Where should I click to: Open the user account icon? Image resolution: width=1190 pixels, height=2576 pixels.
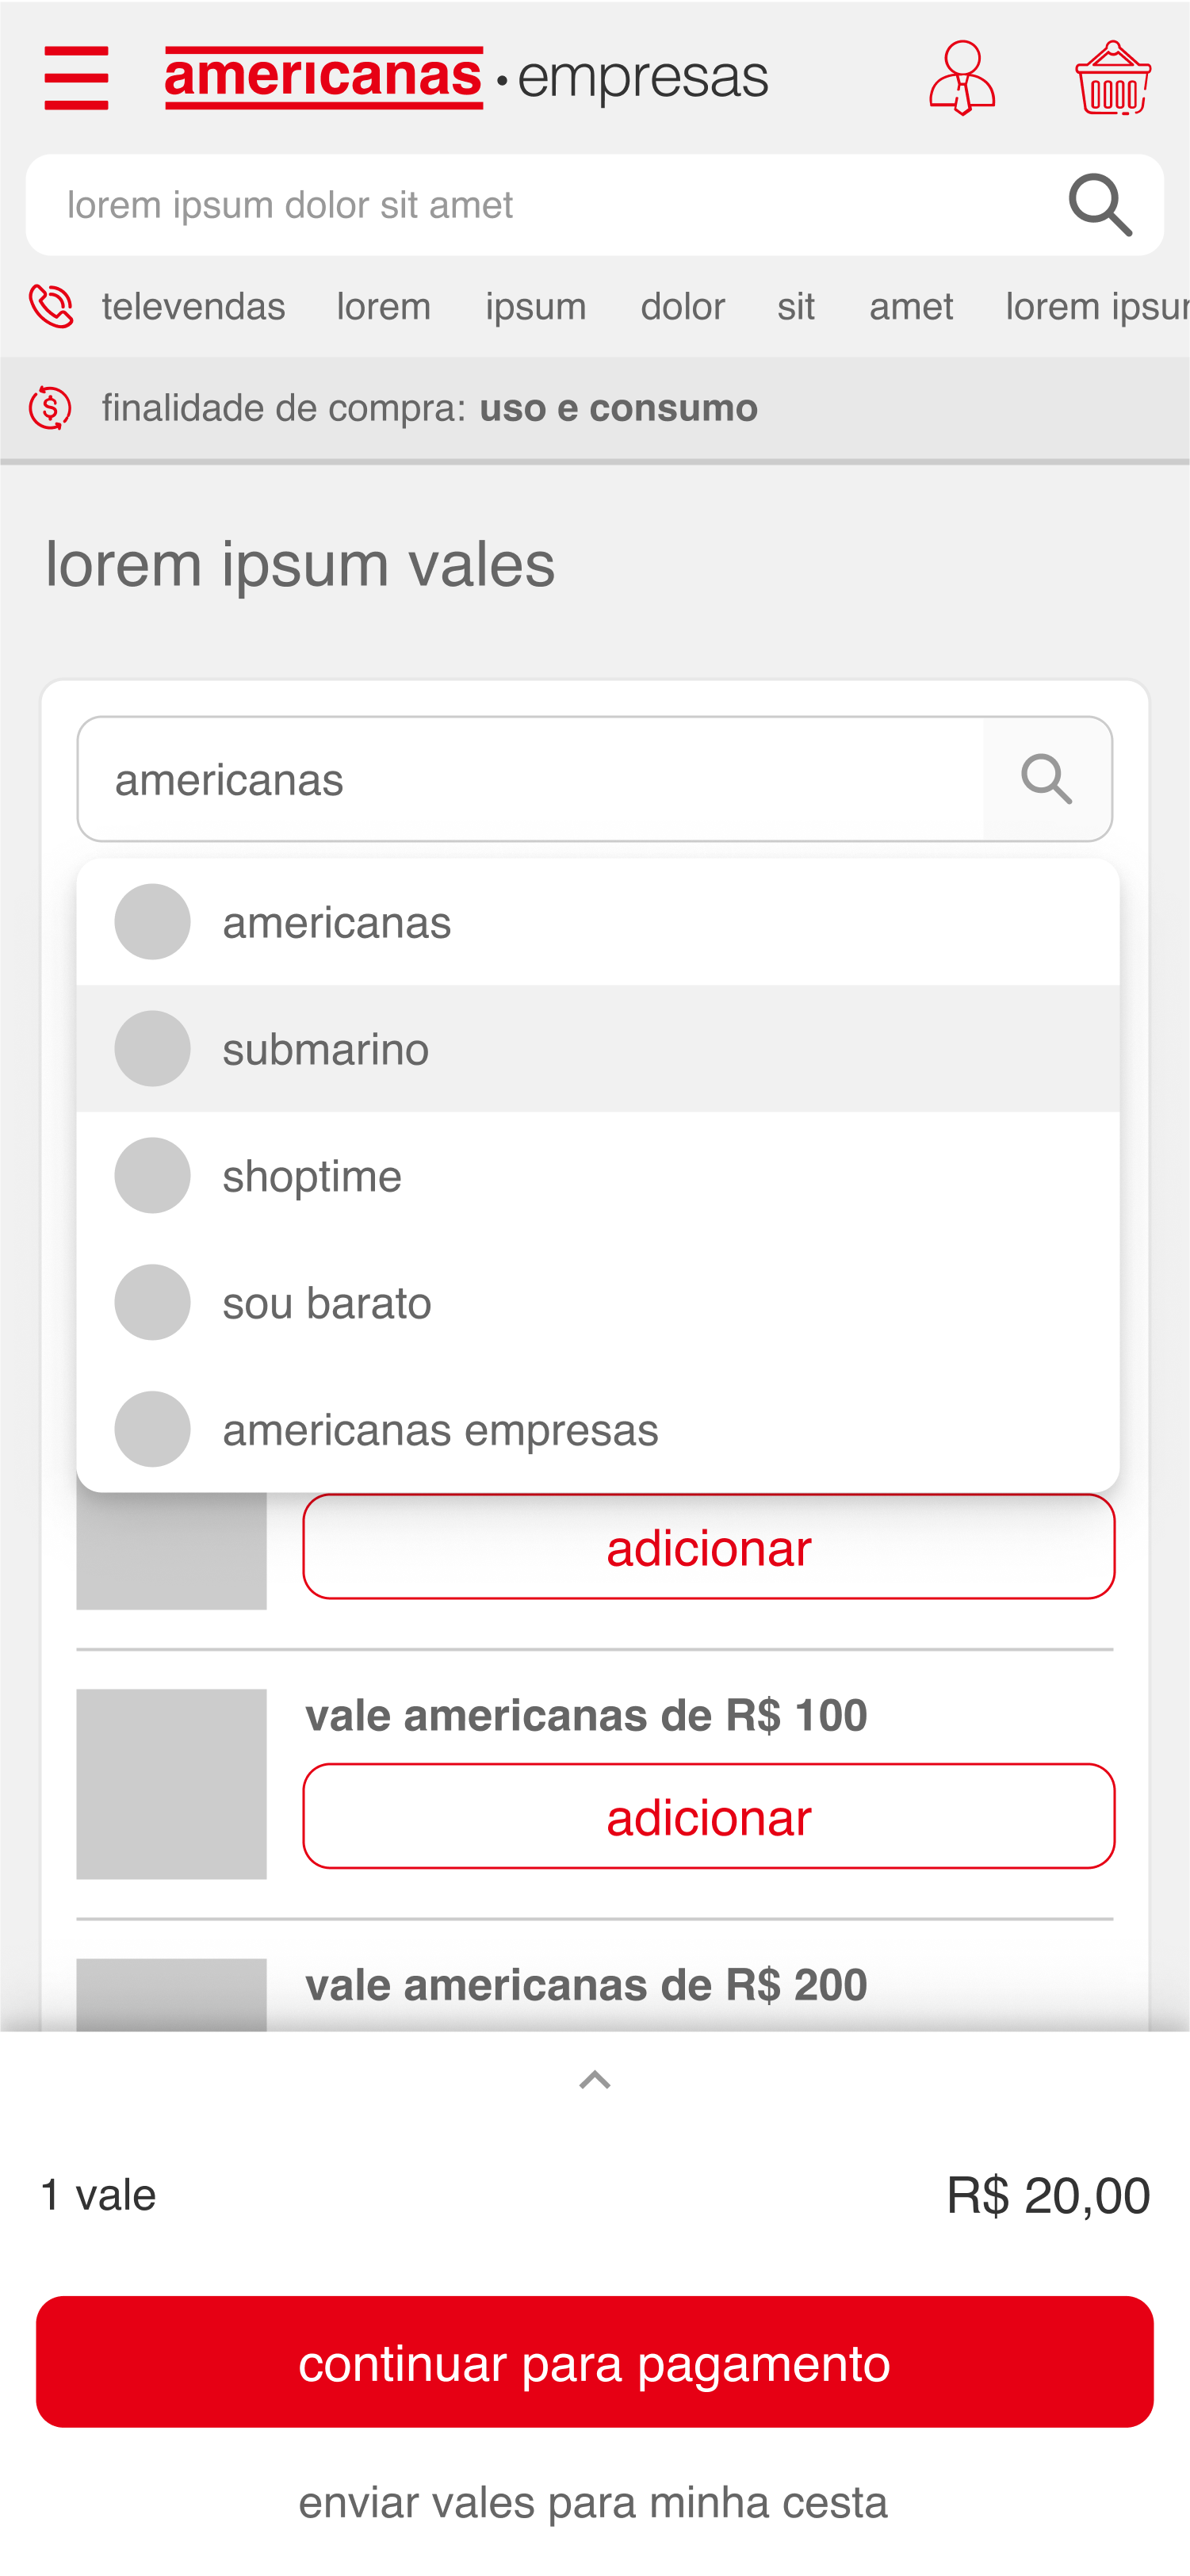tap(962, 78)
